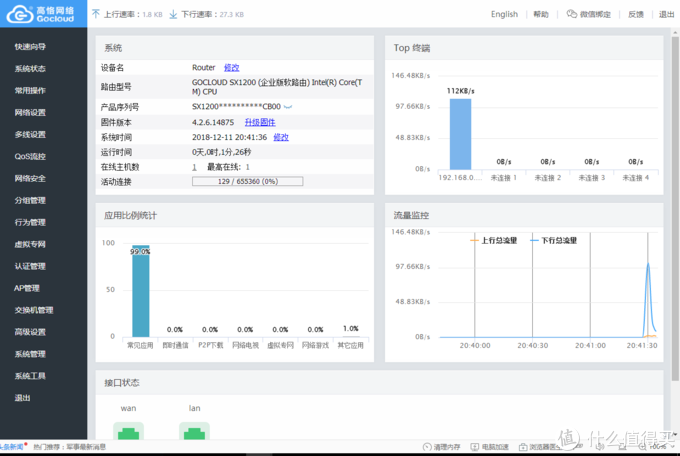
Task: Click the WeChat binding icon
Action: (572, 14)
